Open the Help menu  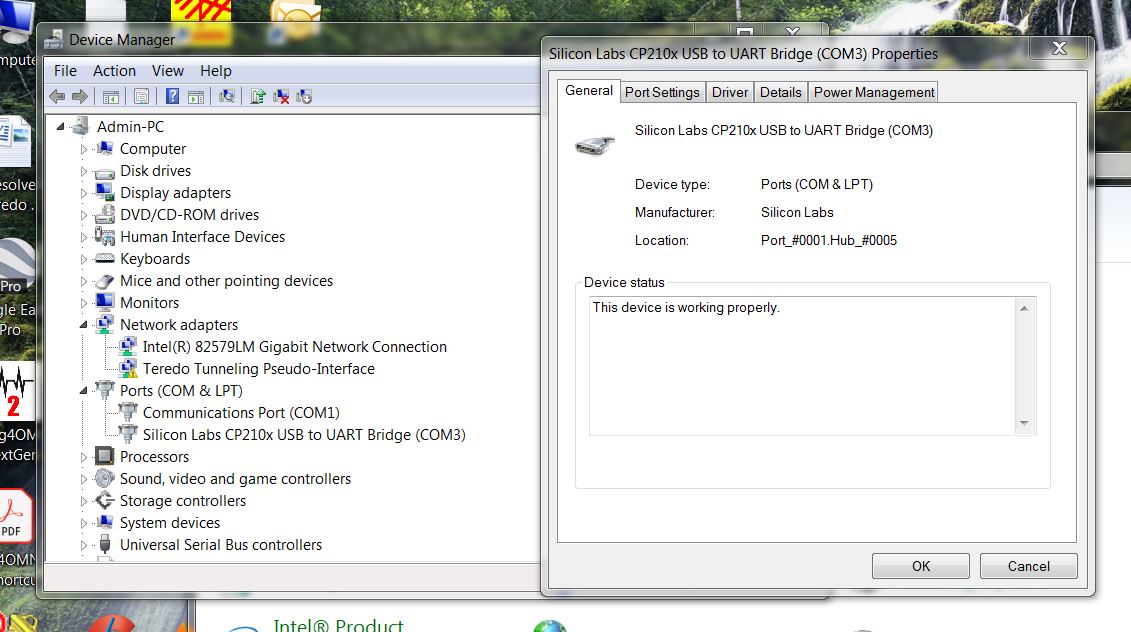pos(216,71)
